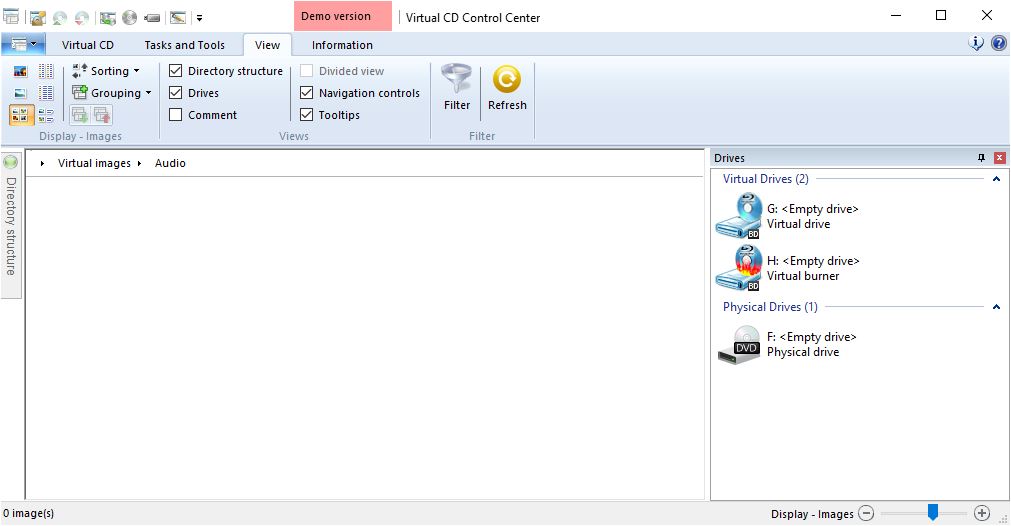Select the F: physical DVD drive
1011x526 pixels.
(x=787, y=344)
